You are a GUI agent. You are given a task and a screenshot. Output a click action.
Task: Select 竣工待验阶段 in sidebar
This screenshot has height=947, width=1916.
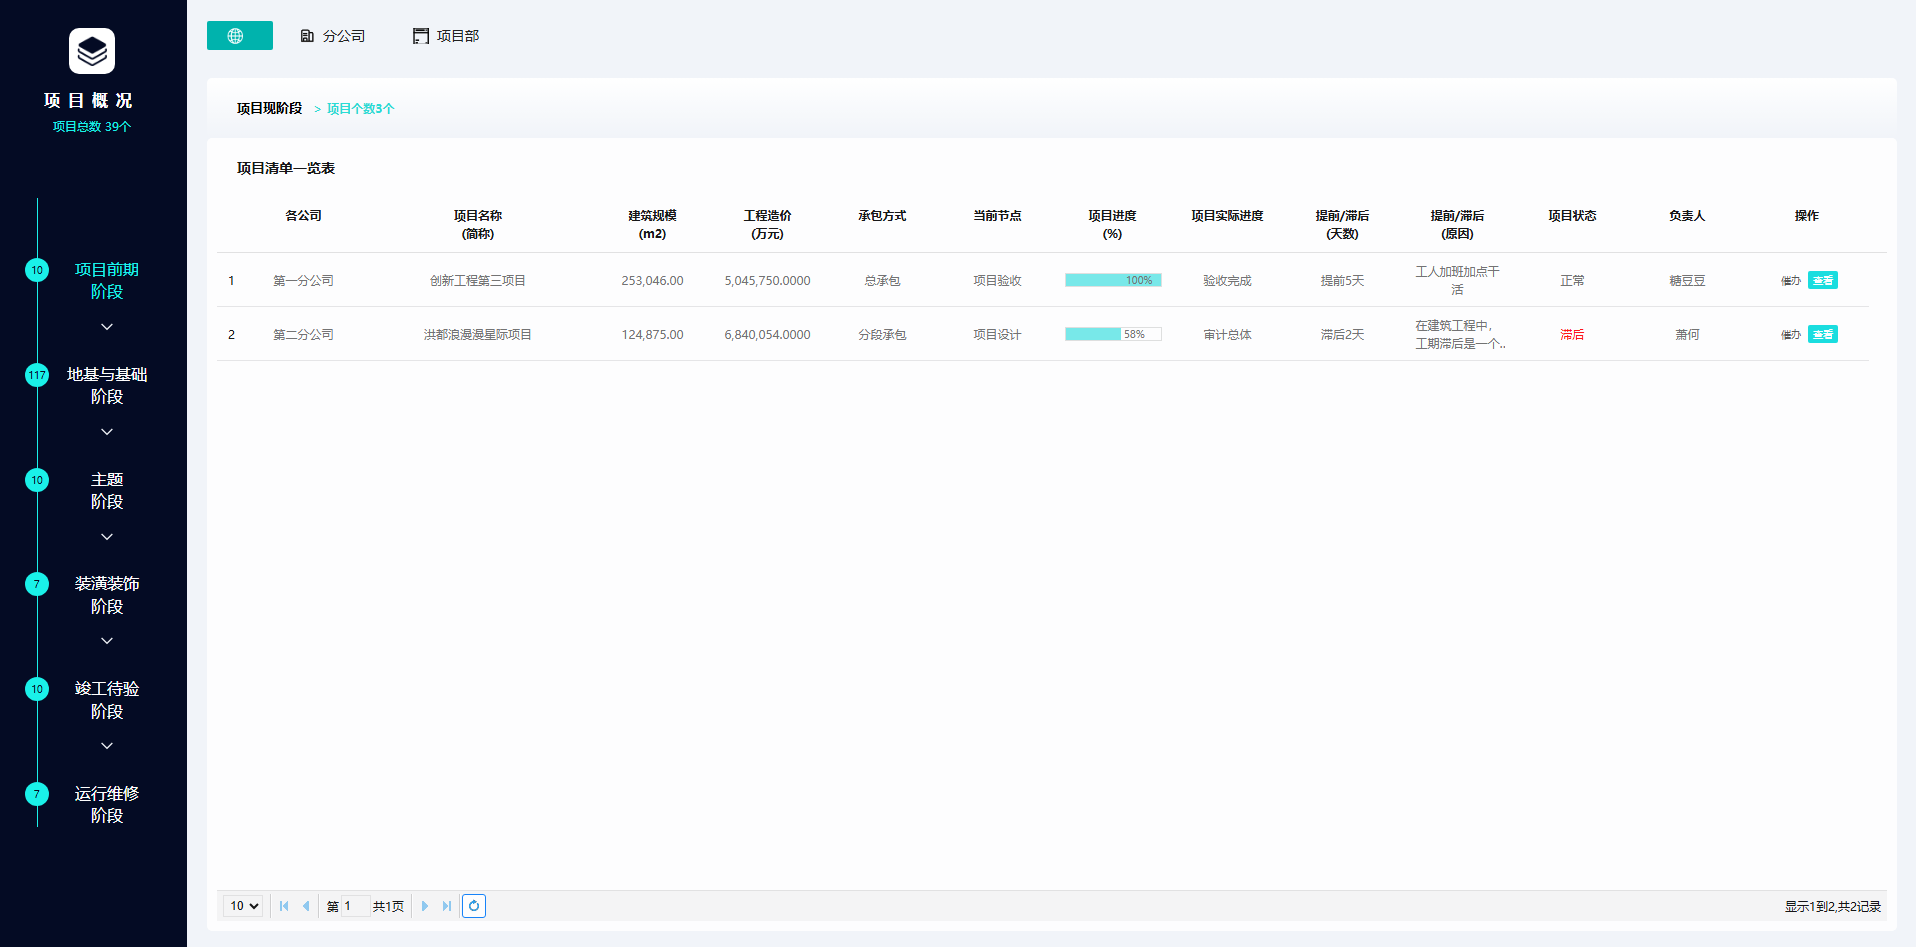(107, 700)
